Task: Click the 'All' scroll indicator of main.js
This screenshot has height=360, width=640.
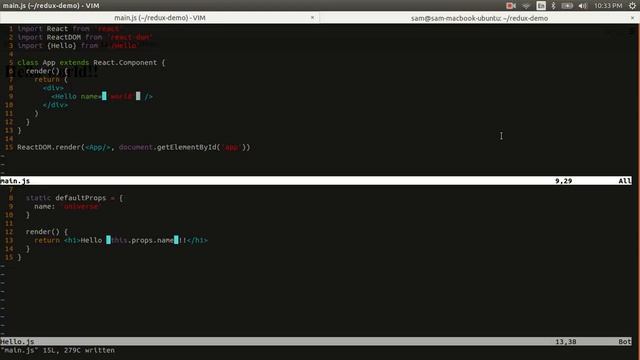Action: click(624, 181)
